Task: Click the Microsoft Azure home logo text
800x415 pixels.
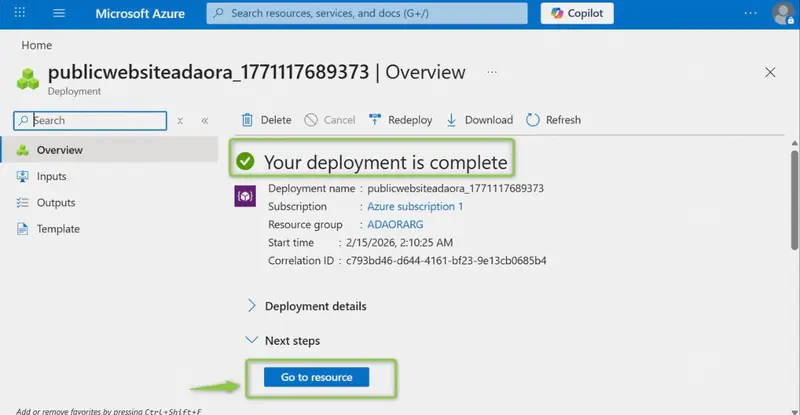Action: click(140, 14)
